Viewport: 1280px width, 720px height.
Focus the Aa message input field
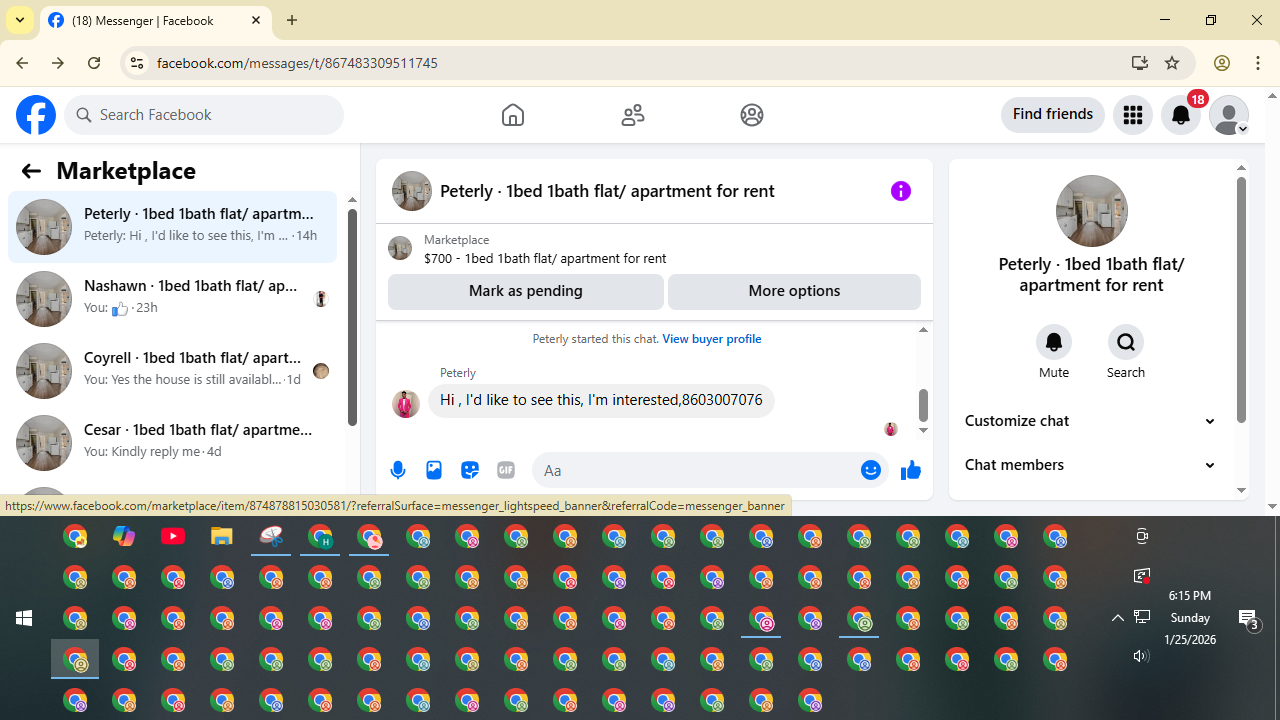pyautogui.click(x=695, y=470)
